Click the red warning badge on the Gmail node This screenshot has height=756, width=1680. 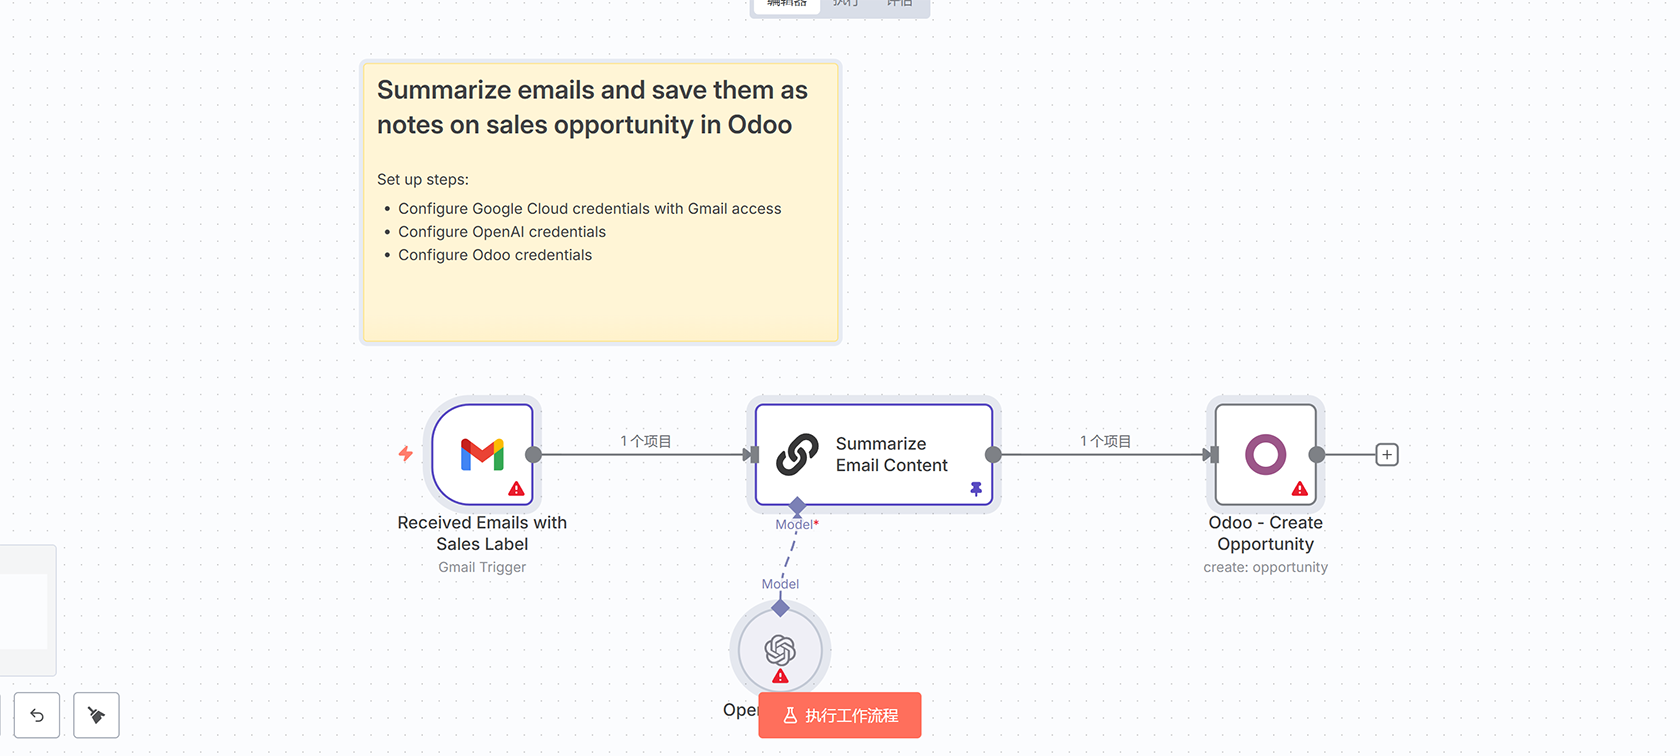tap(516, 489)
